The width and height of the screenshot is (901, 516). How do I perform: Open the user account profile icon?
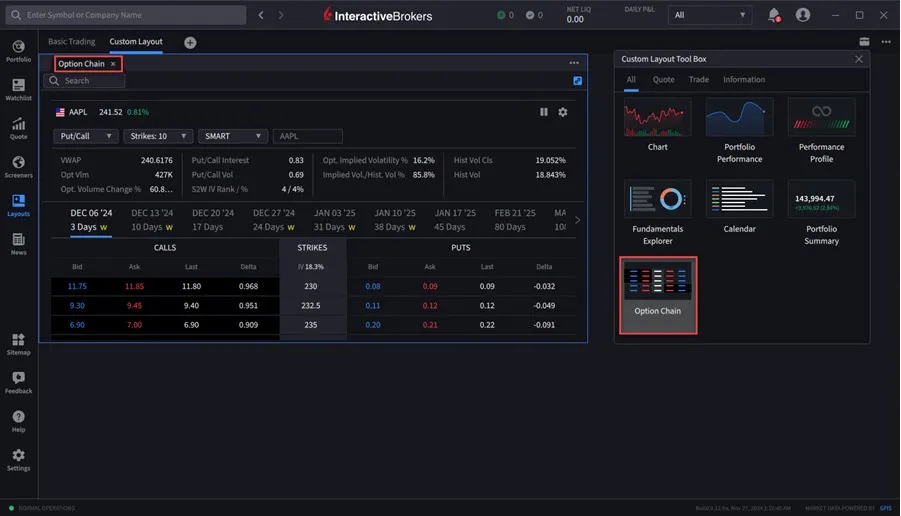pos(803,15)
